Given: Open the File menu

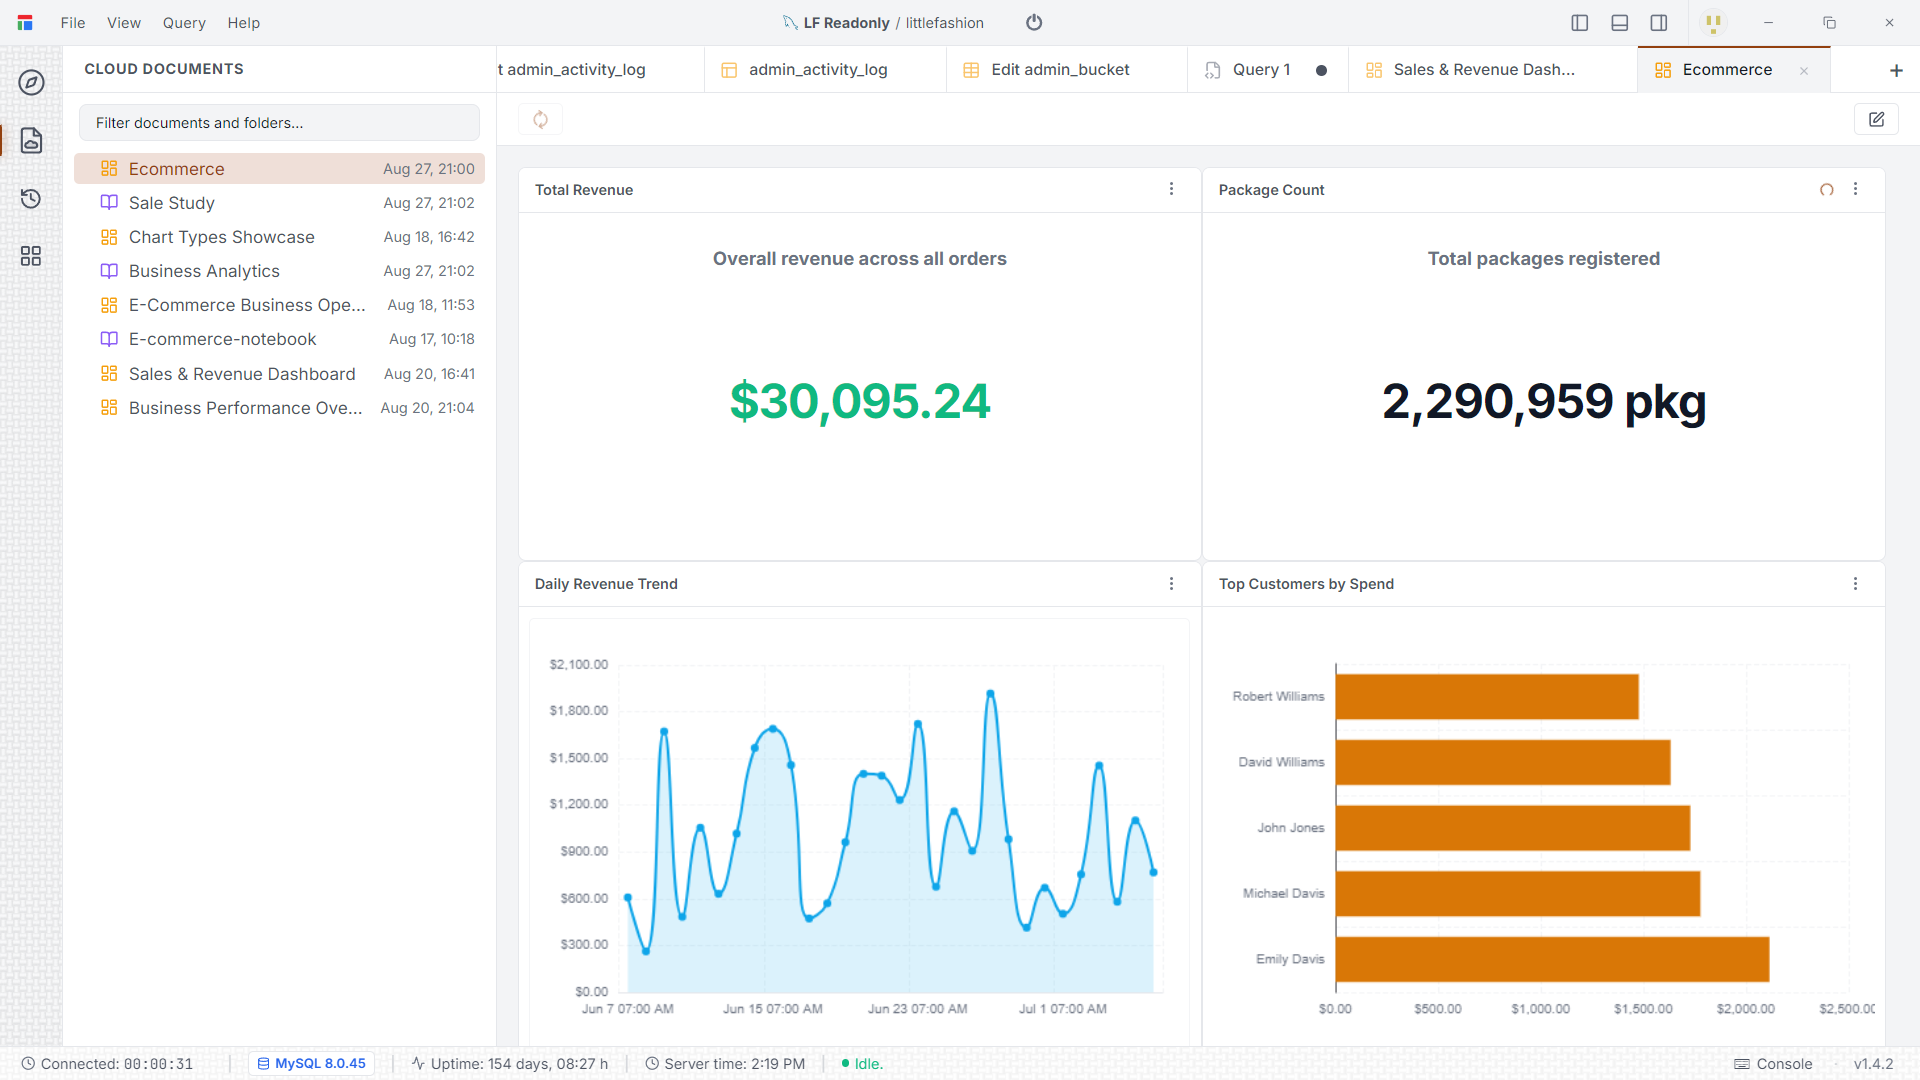Looking at the screenshot, I should click(x=73, y=23).
